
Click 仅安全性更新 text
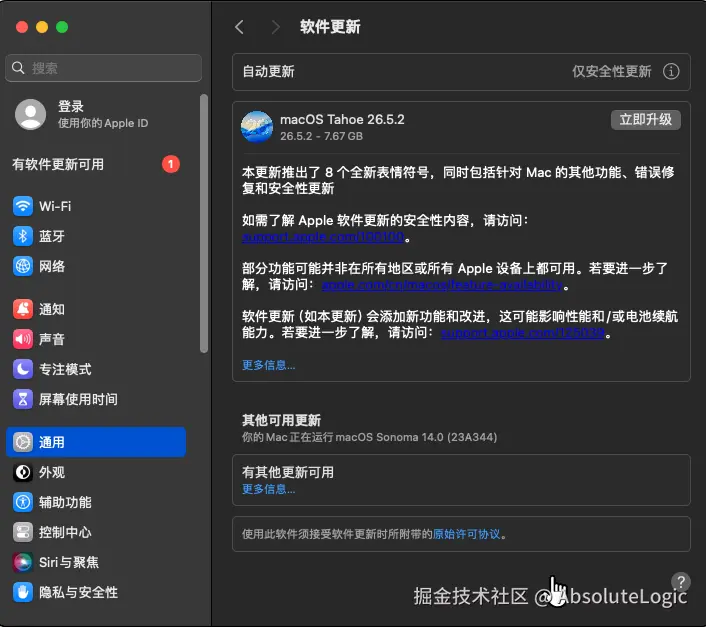611,72
